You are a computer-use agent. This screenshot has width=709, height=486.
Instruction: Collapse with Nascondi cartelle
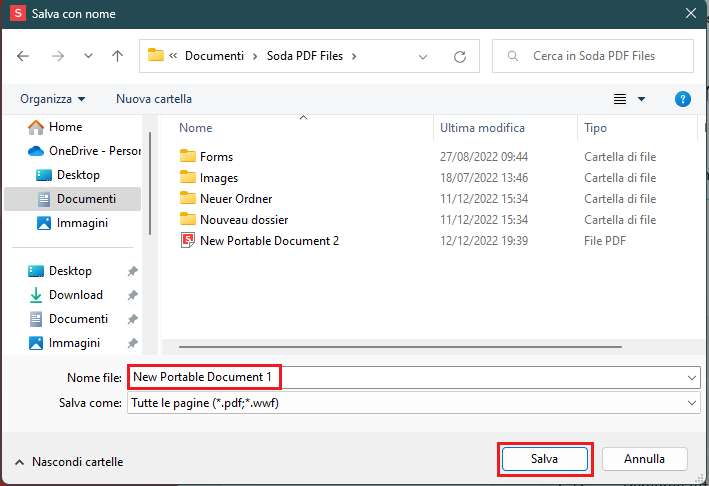[69, 462]
